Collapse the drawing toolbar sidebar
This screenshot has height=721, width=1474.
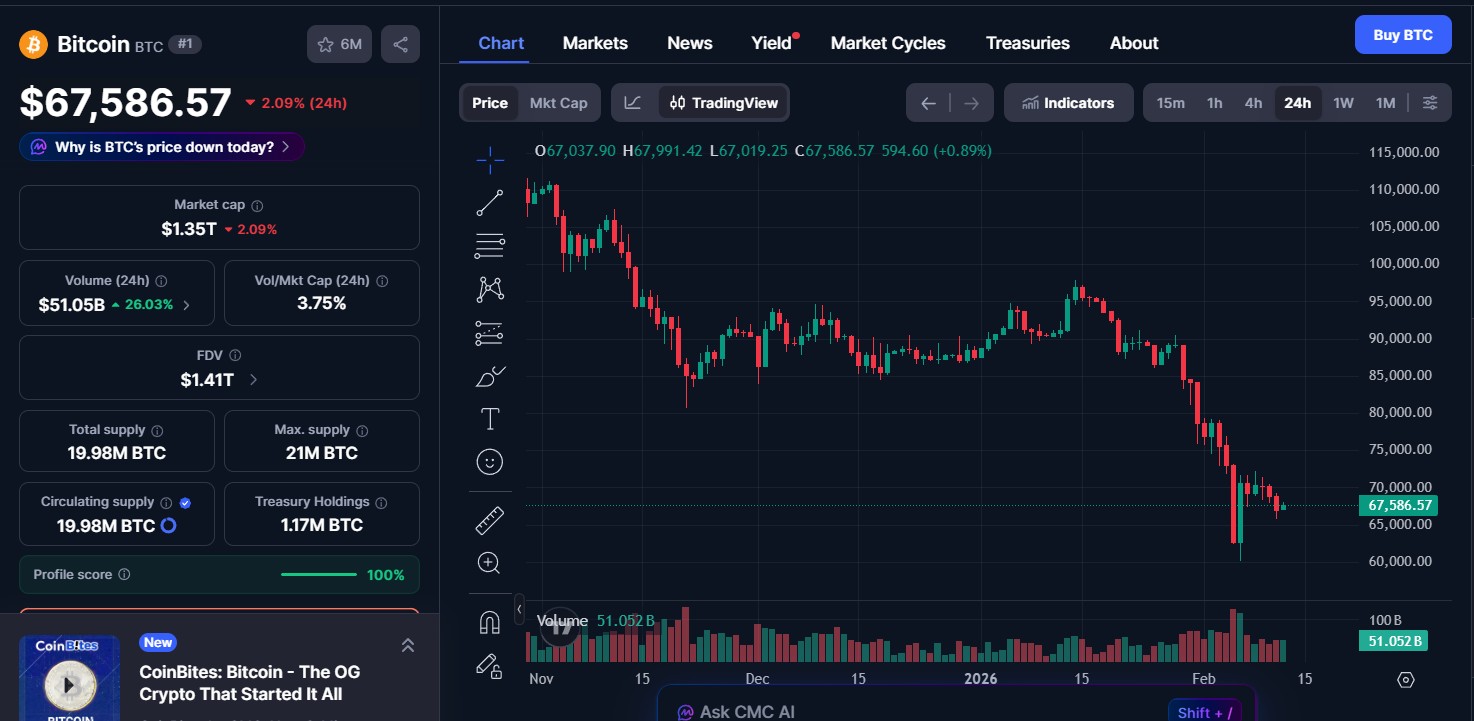(519, 608)
